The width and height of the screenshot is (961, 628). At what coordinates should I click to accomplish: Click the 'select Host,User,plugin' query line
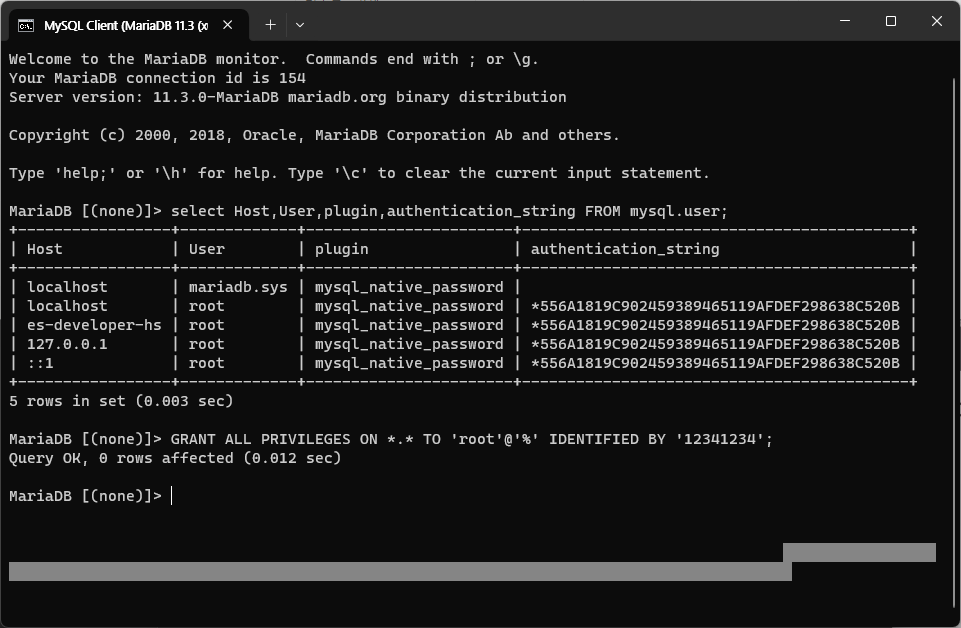pos(368,211)
